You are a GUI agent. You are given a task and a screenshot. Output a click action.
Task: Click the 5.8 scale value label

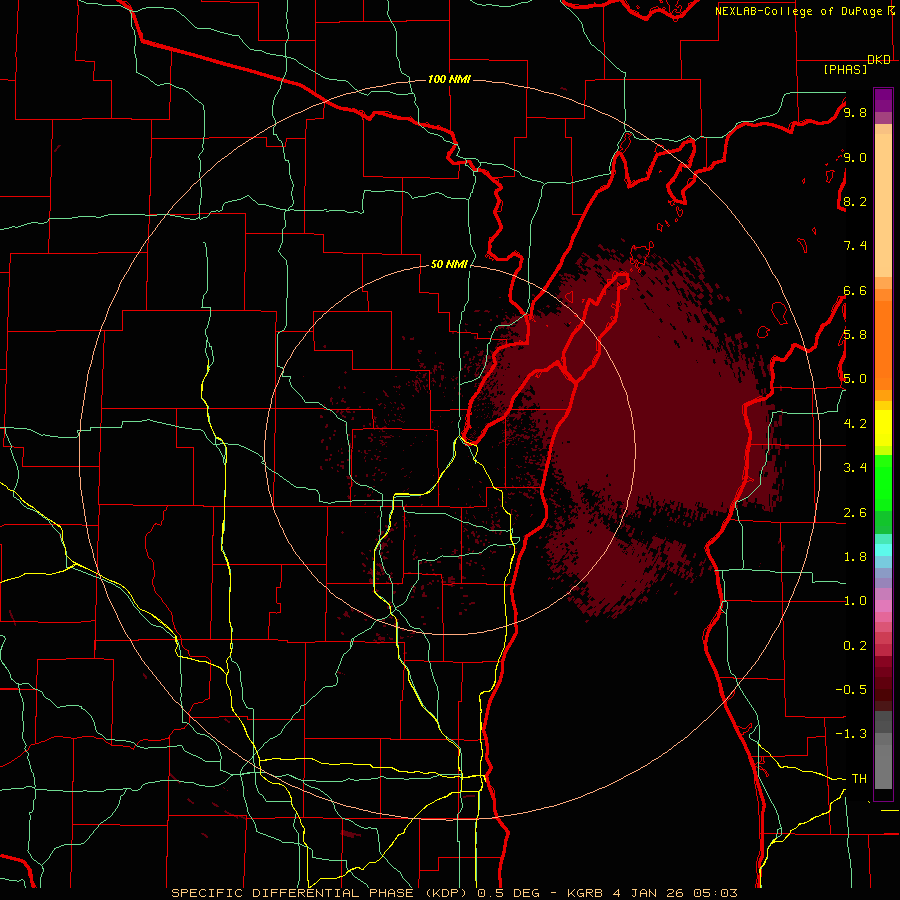click(855, 334)
